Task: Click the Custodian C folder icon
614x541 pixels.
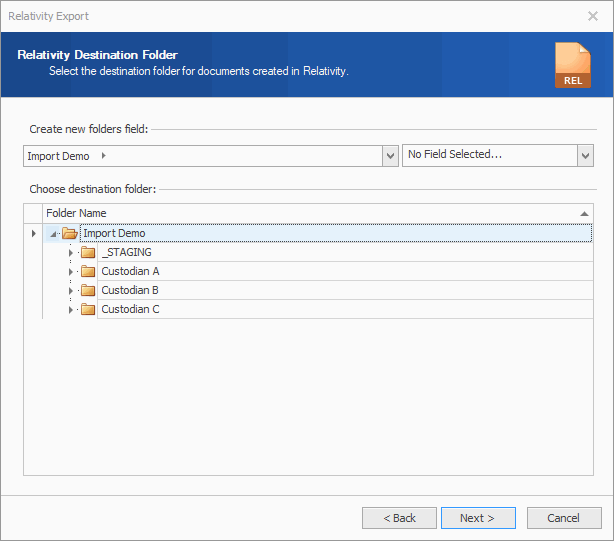Action: tap(88, 309)
